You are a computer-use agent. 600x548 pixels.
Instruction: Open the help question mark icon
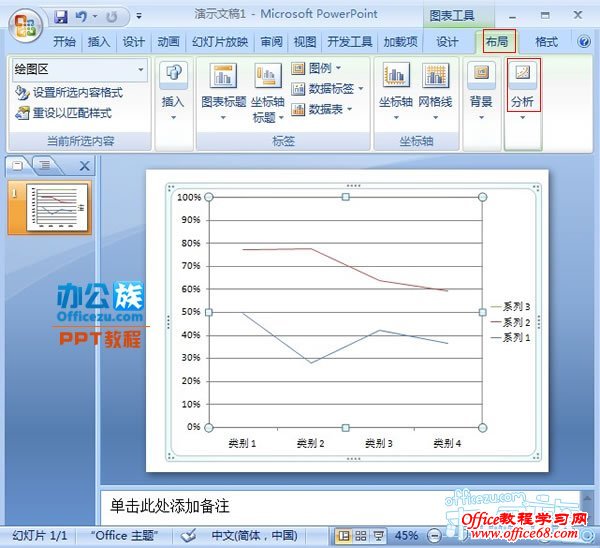pyautogui.click(x=585, y=42)
